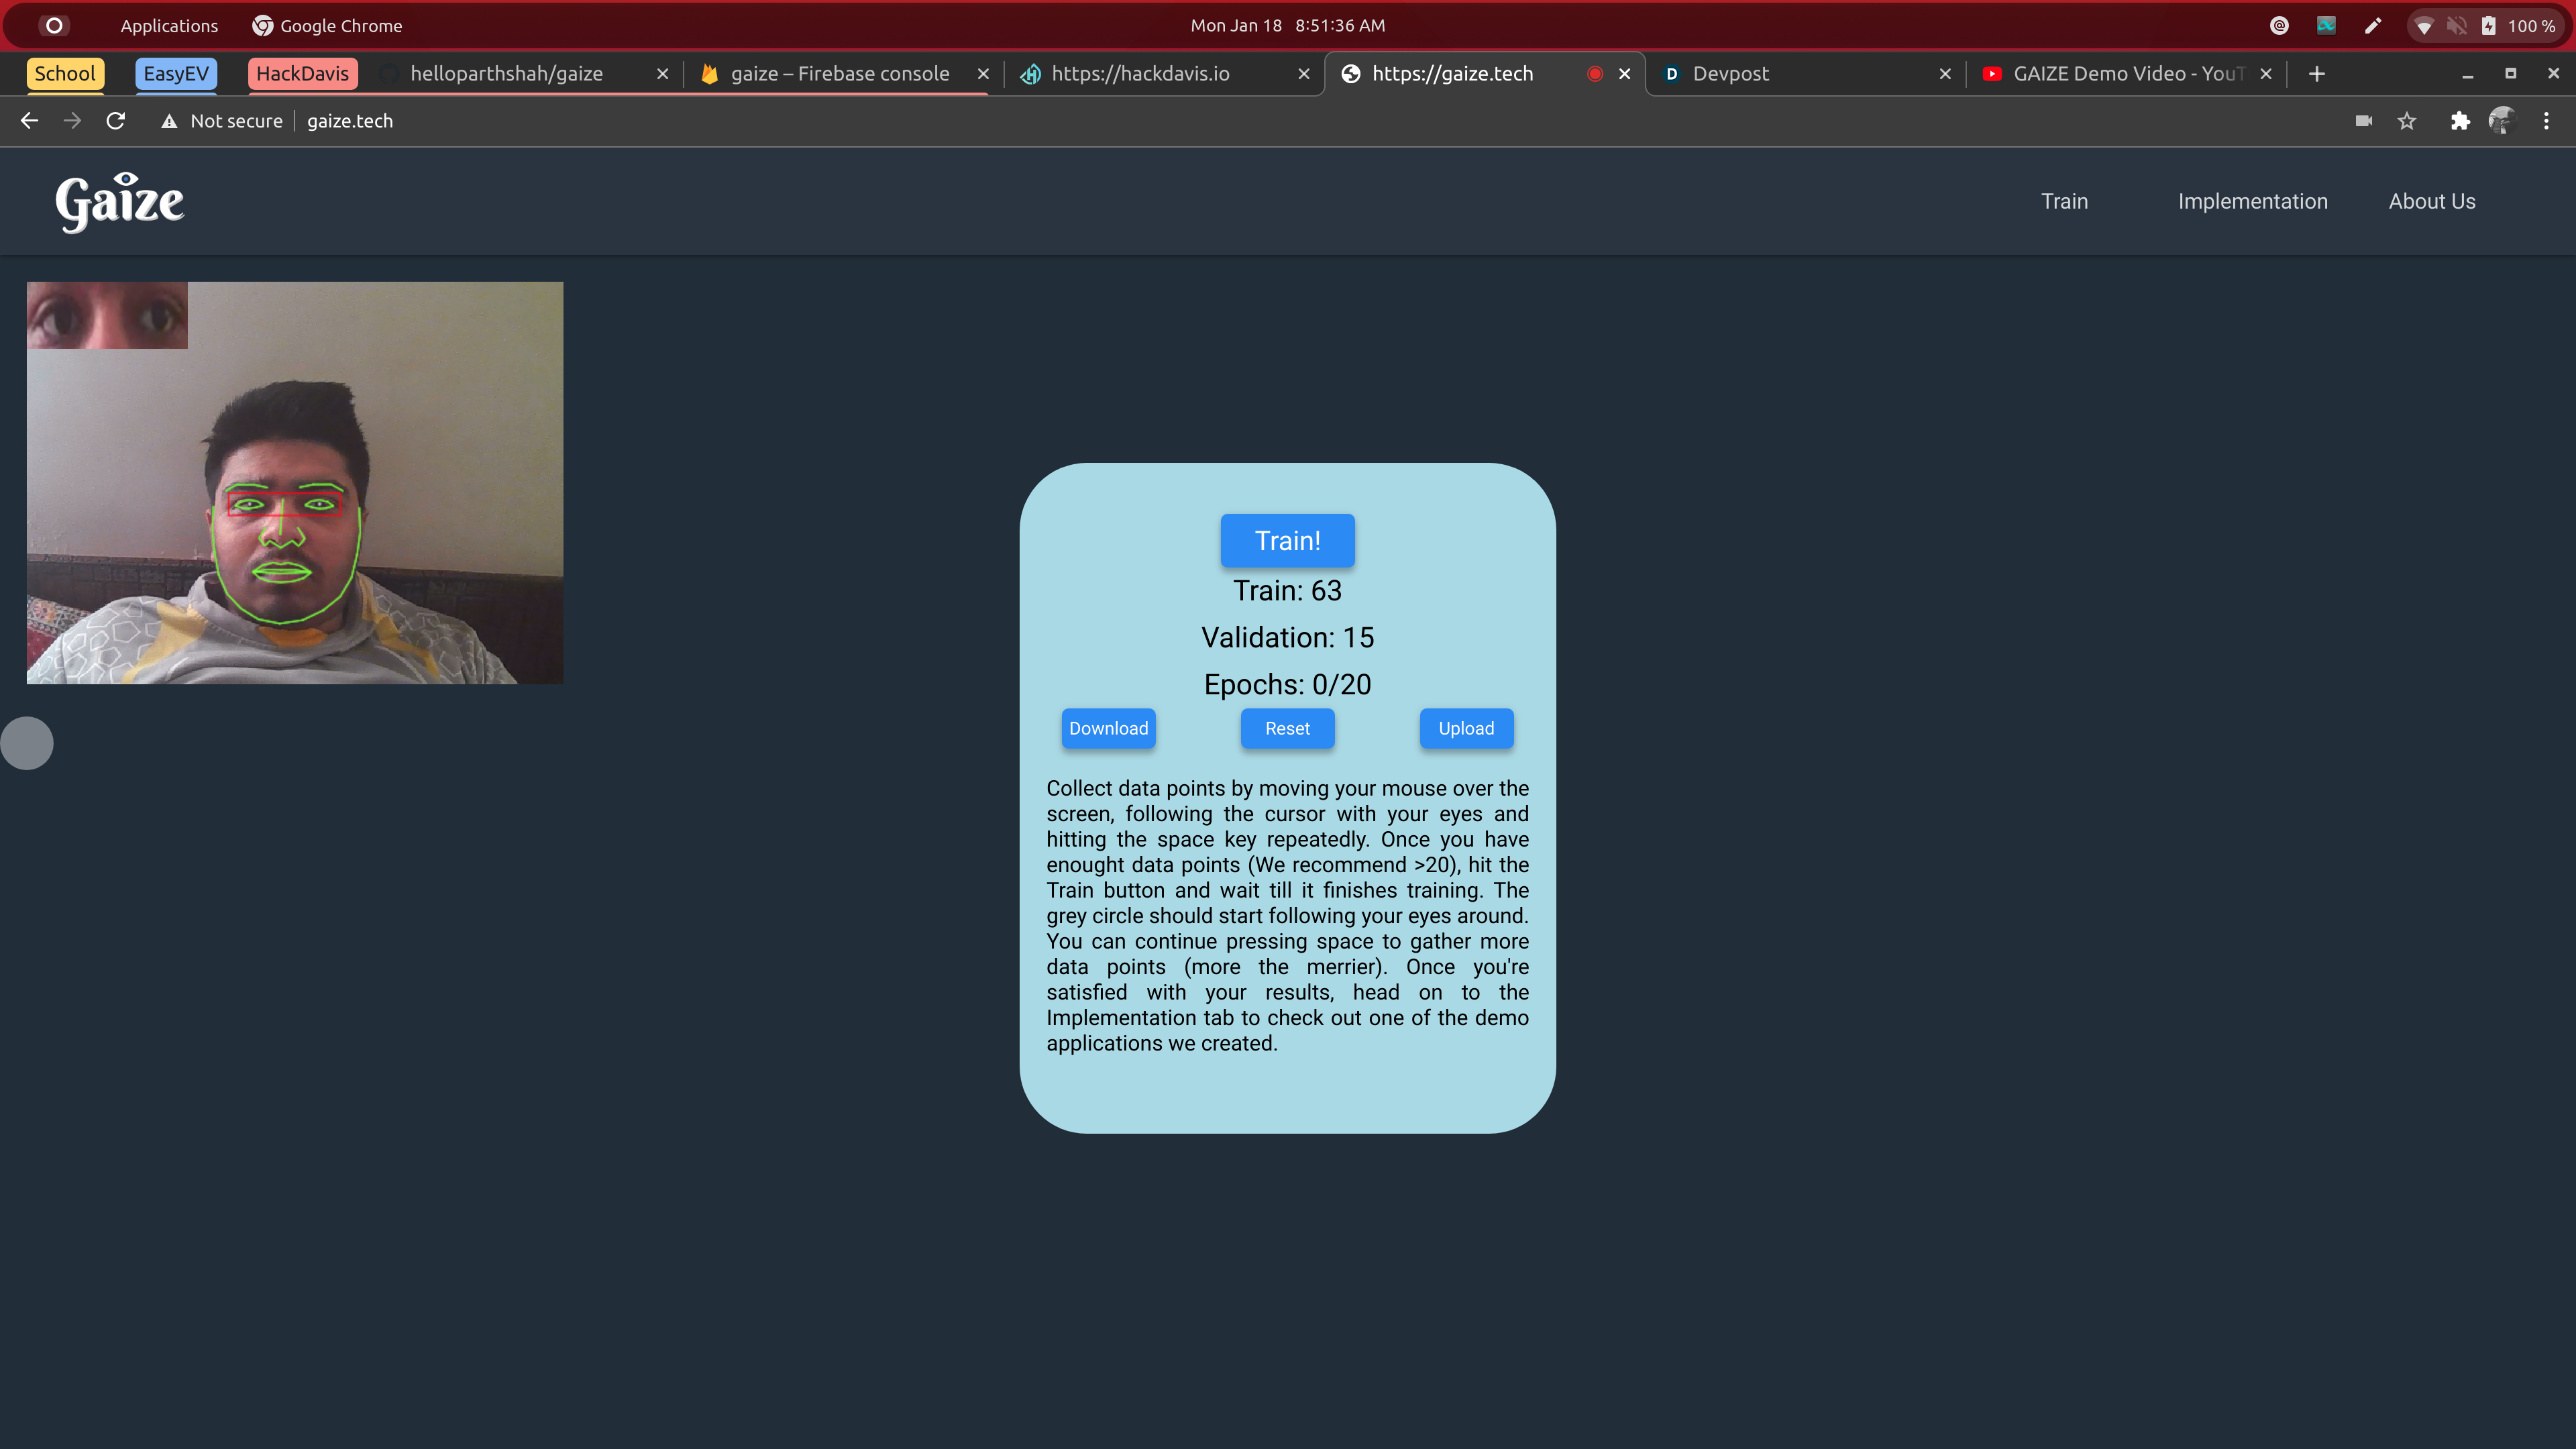This screenshot has width=2576, height=1449.
Task: Click the grey gaze circle
Action: 27,743
